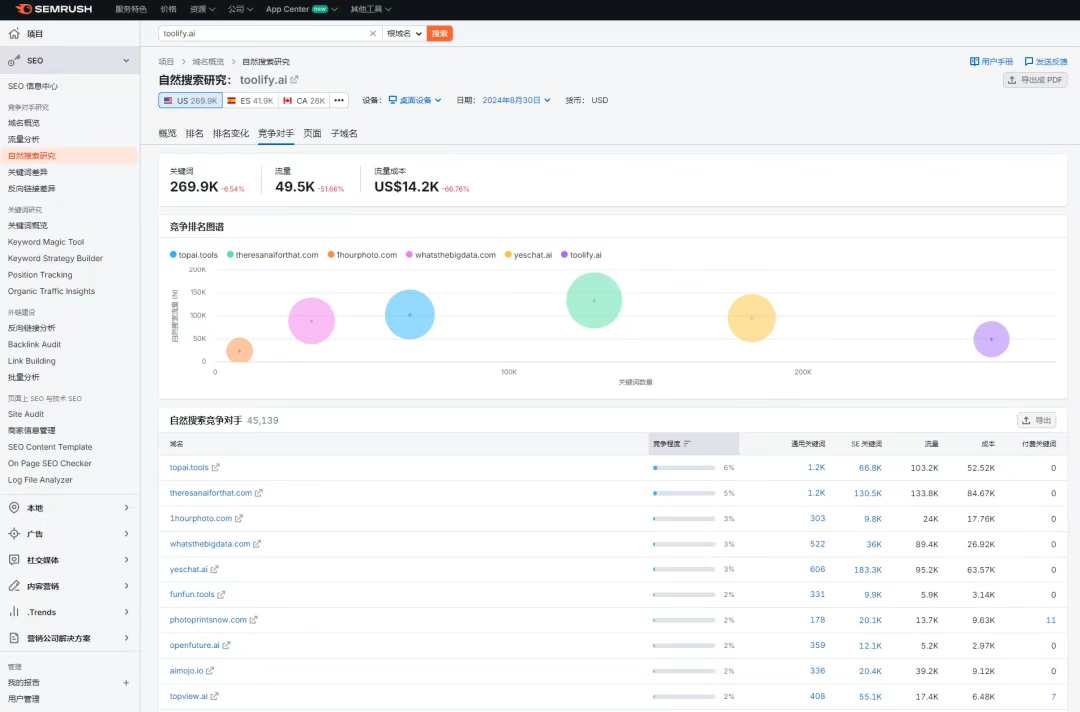
Task: Open Keyword Magic Tool in sidebar
Action: [46, 242]
